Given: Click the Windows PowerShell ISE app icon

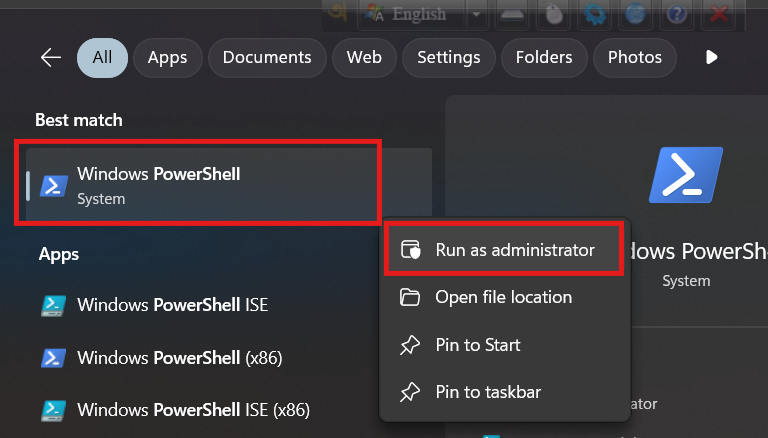Looking at the screenshot, I should click(x=53, y=304).
